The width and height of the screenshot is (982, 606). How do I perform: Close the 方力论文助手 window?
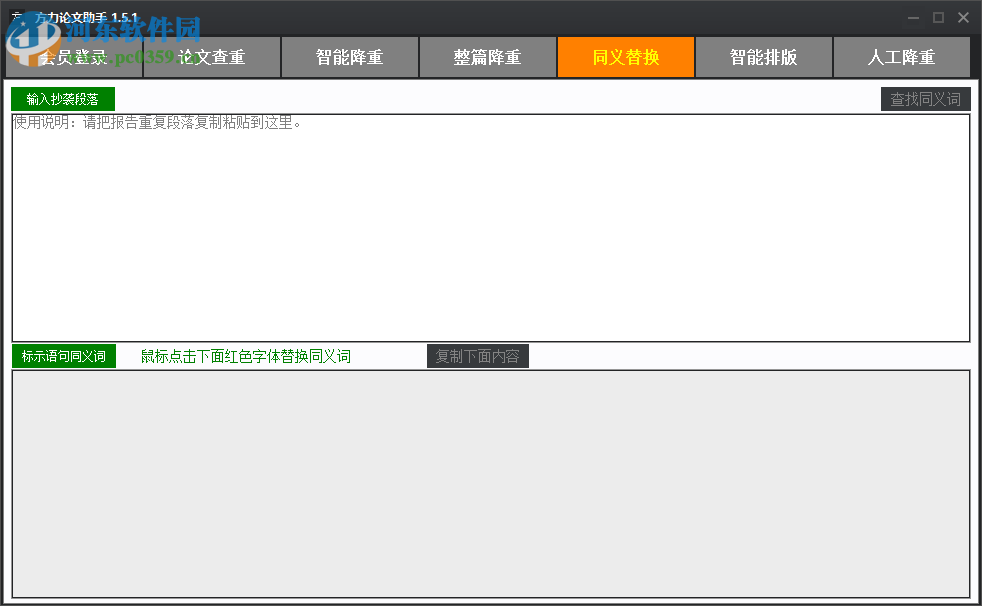coord(963,17)
